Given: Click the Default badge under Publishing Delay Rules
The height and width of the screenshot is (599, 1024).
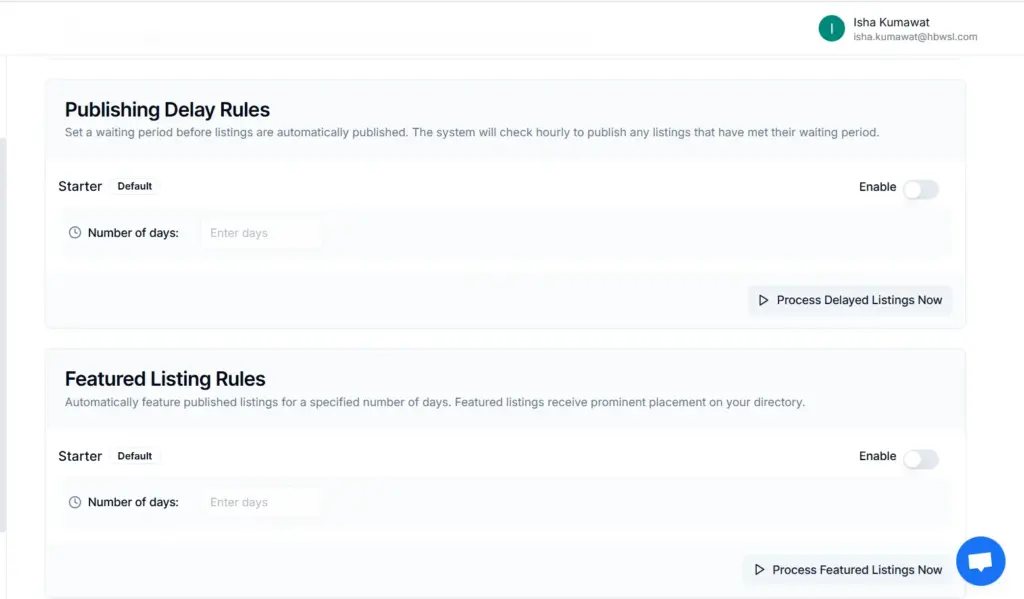Looking at the screenshot, I should click(135, 186).
